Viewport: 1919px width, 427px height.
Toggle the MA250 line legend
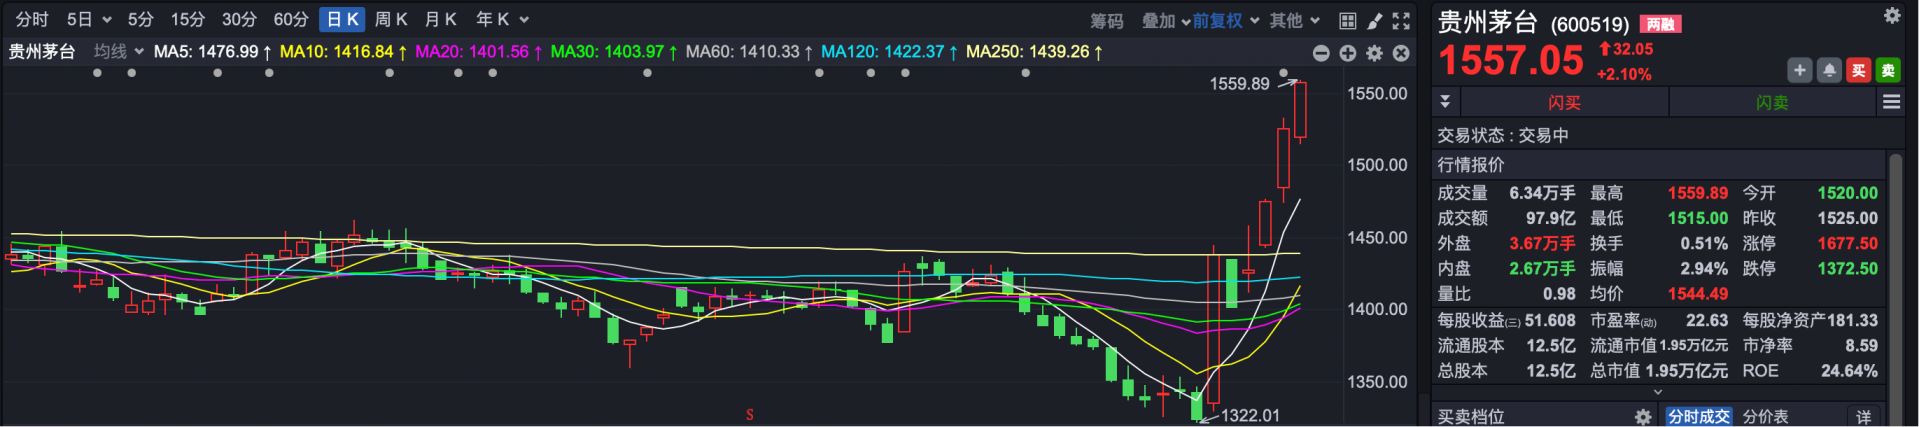tap(1036, 51)
